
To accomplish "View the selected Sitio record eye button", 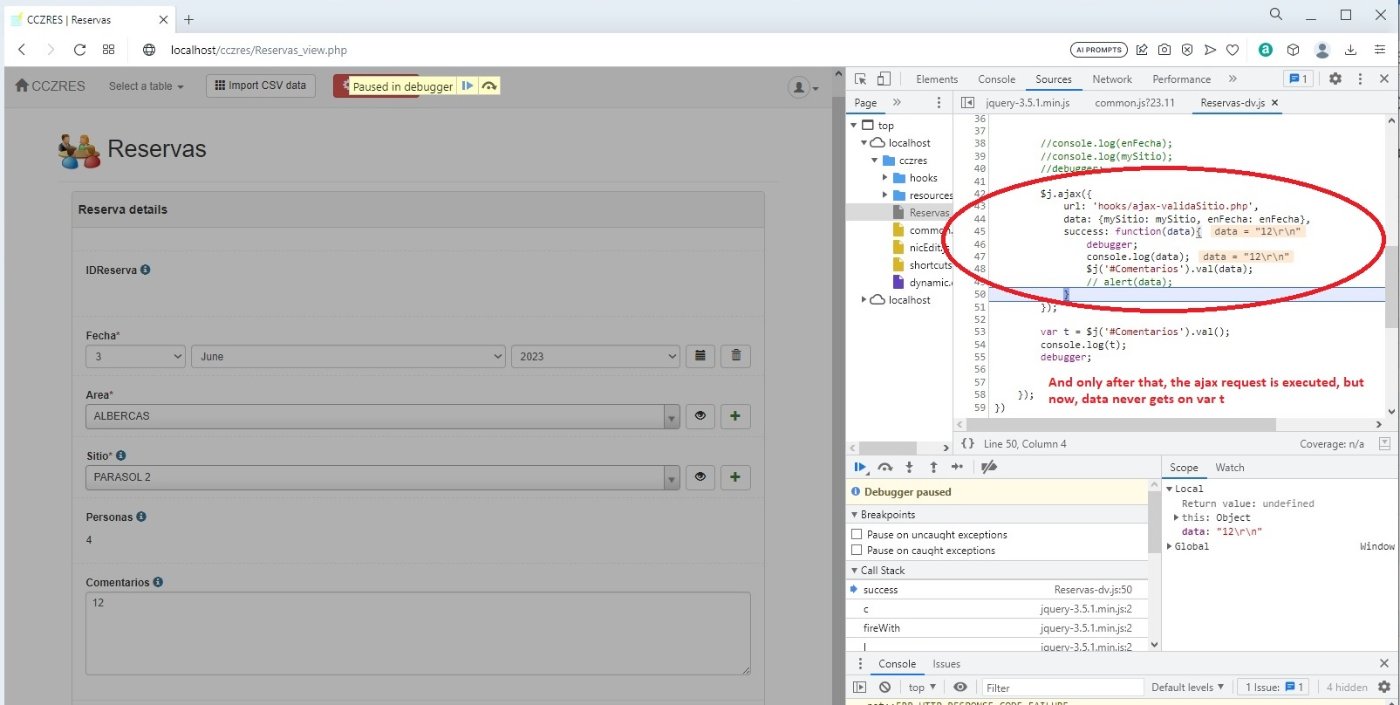I will coord(700,478).
